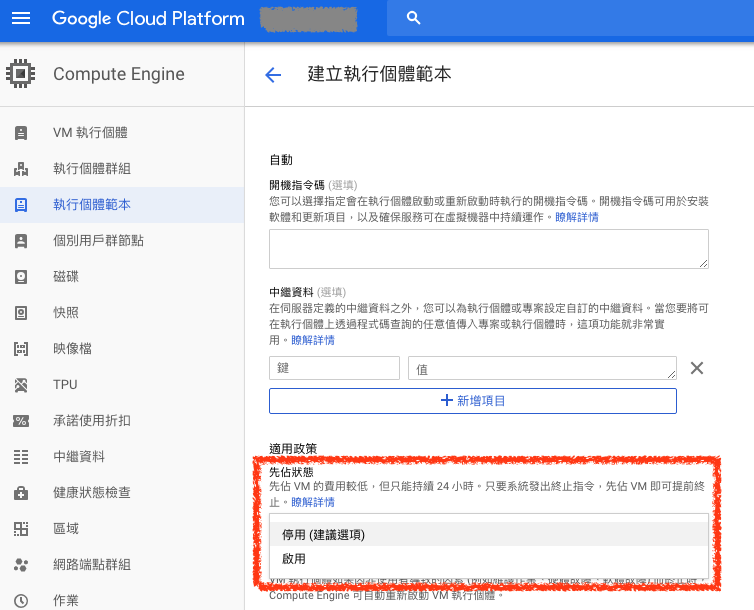Click the 磁碟 disk icon in sidebar
The image size is (754, 610).
tap(21, 277)
